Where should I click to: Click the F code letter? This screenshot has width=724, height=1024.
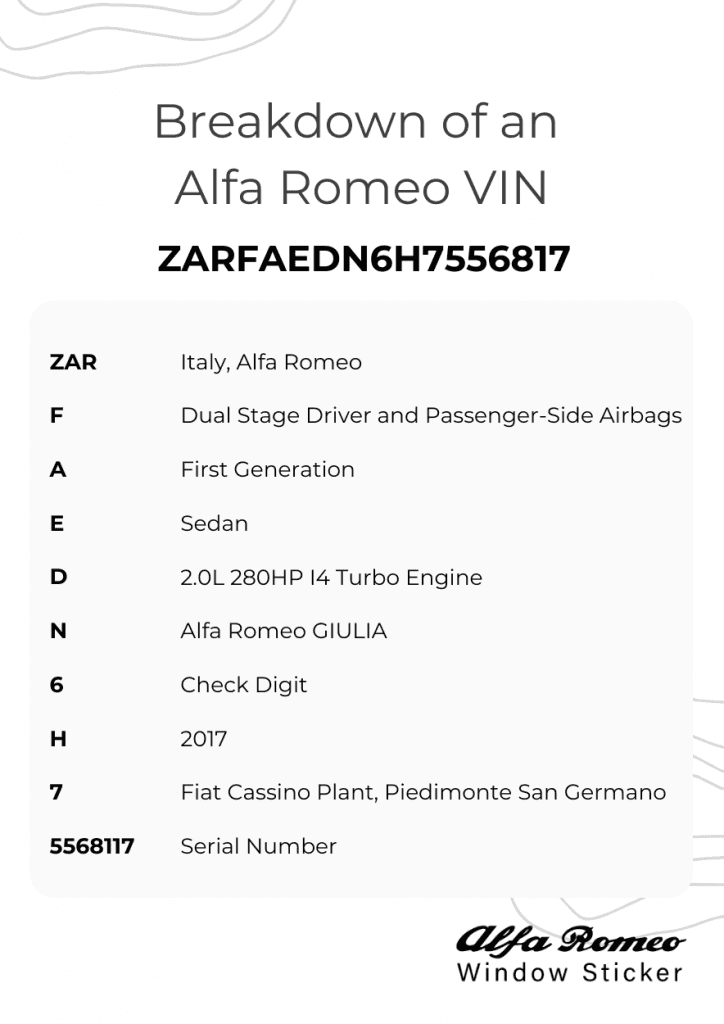click(x=56, y=416)
